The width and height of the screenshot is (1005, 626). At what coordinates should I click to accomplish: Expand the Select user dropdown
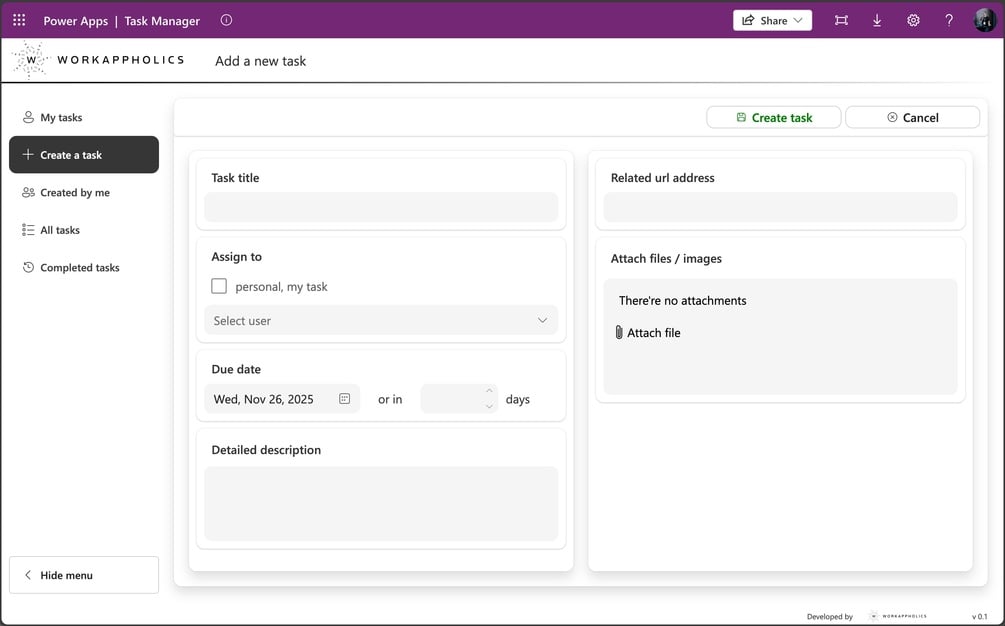coord(381,321)
